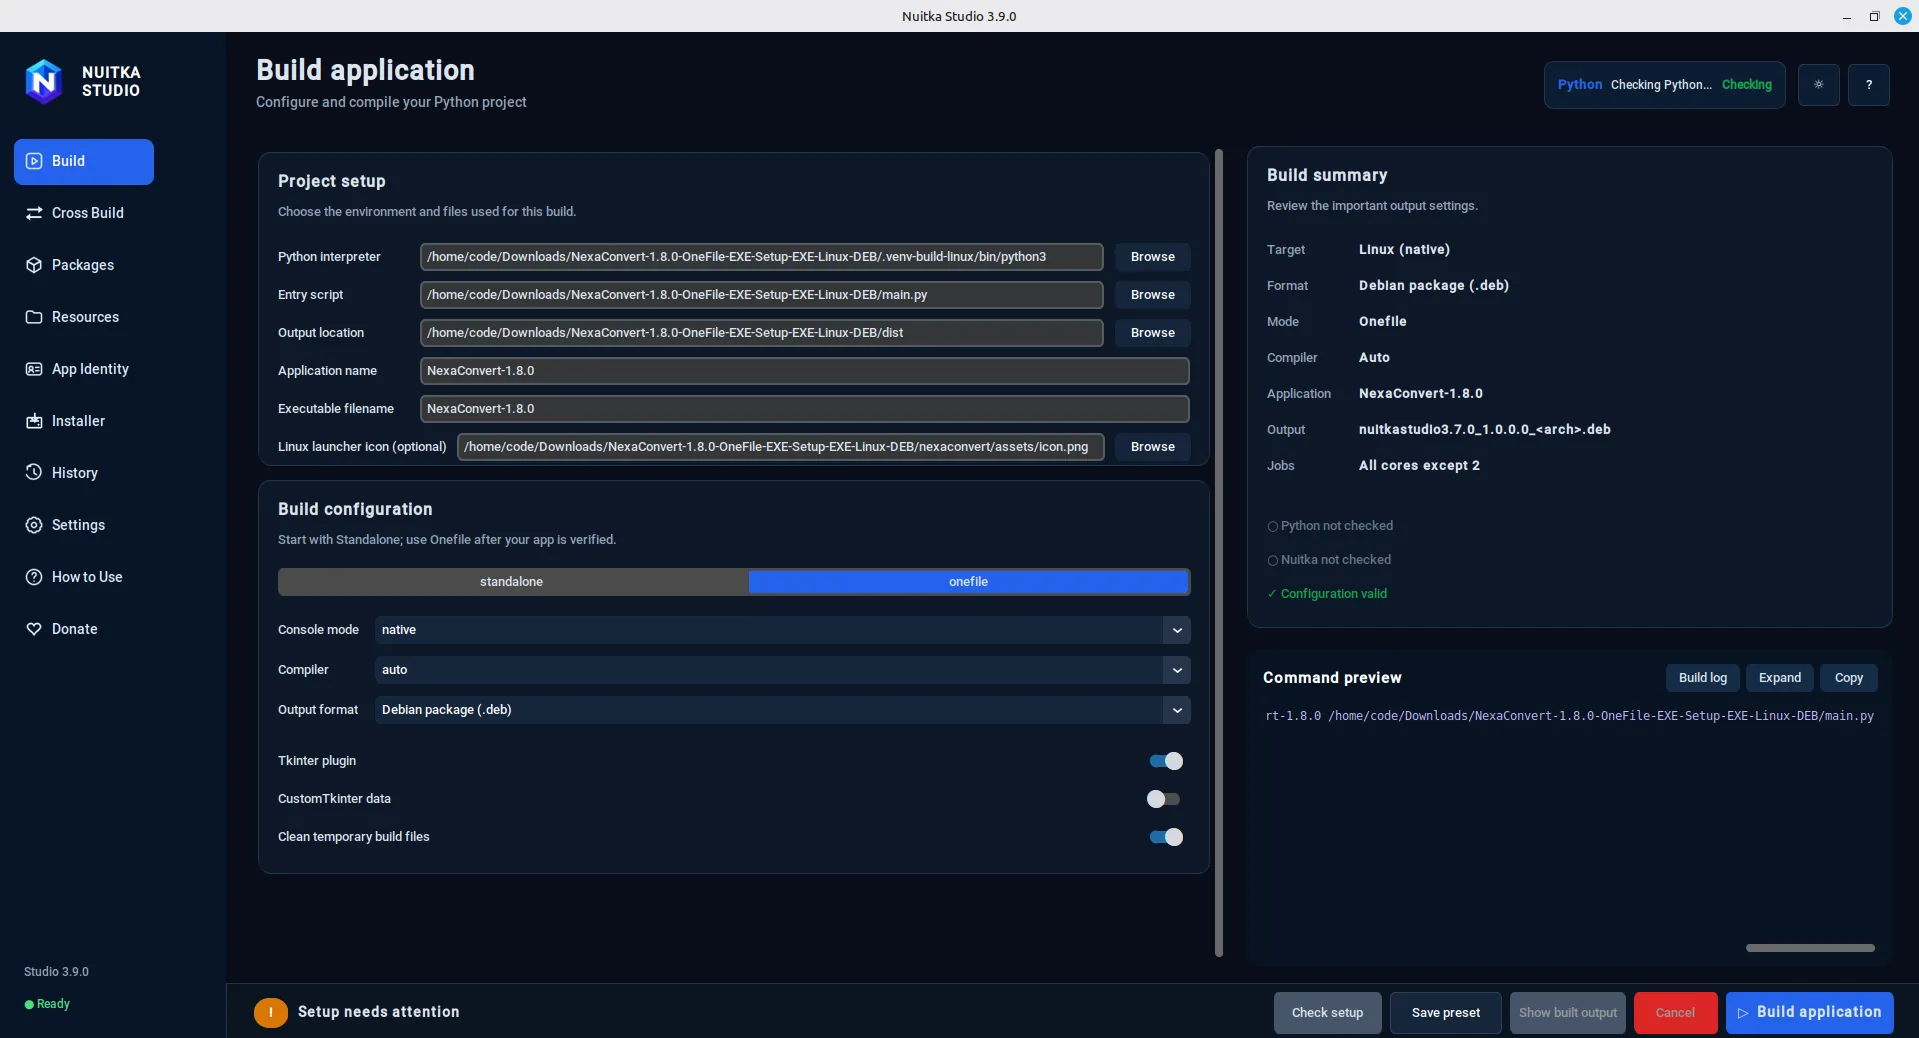This screenshot has width=1919, height=1038.
Task: Browse for the Entry script
Action: 1152,295
